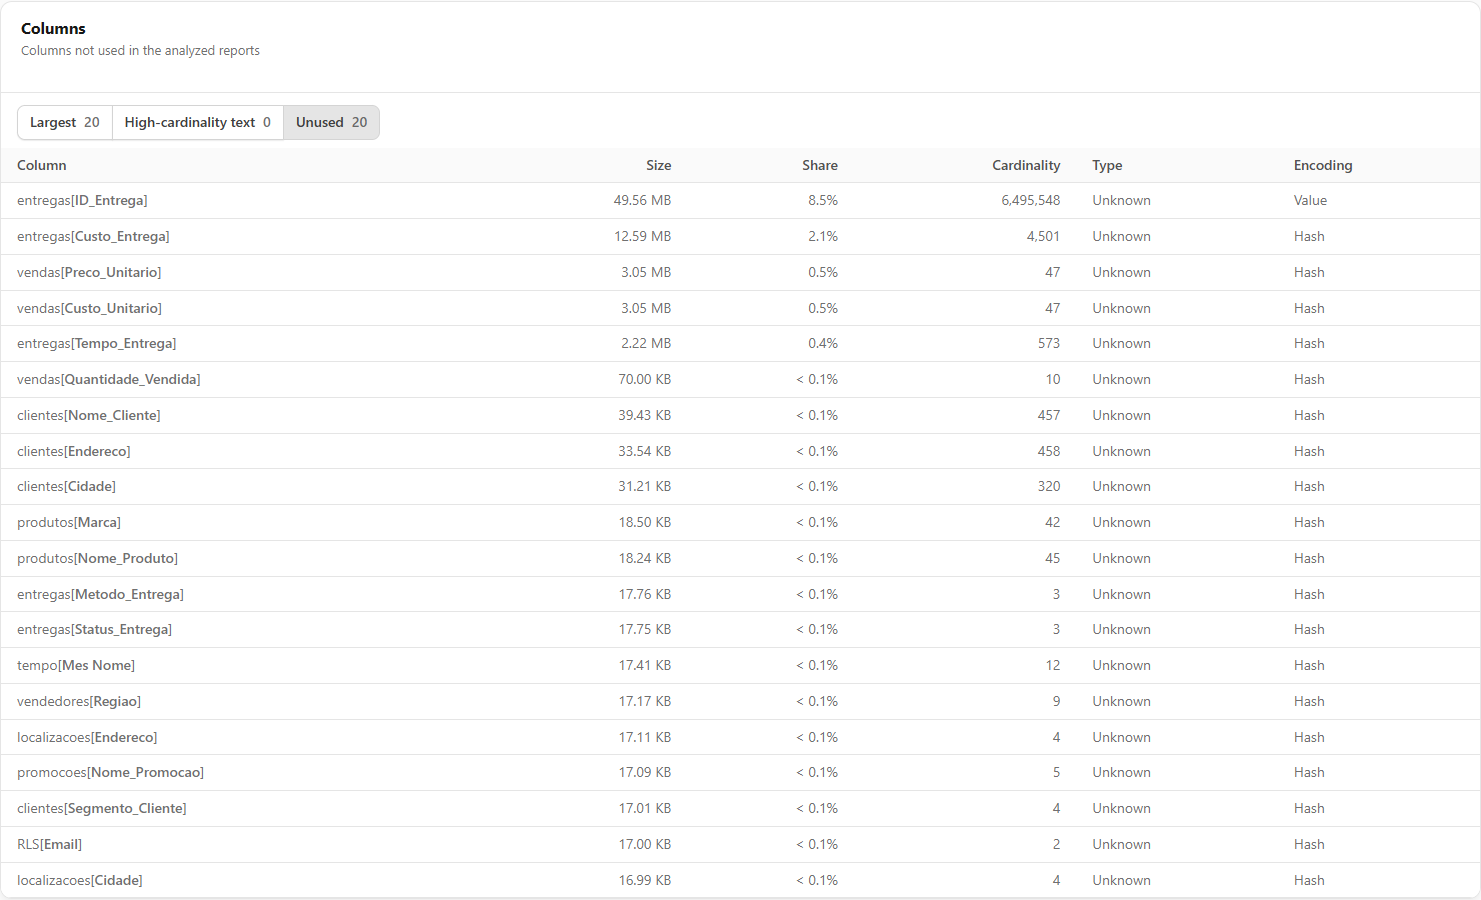
Task: Sort the table by Size header
Action: (x=658, y=165)
